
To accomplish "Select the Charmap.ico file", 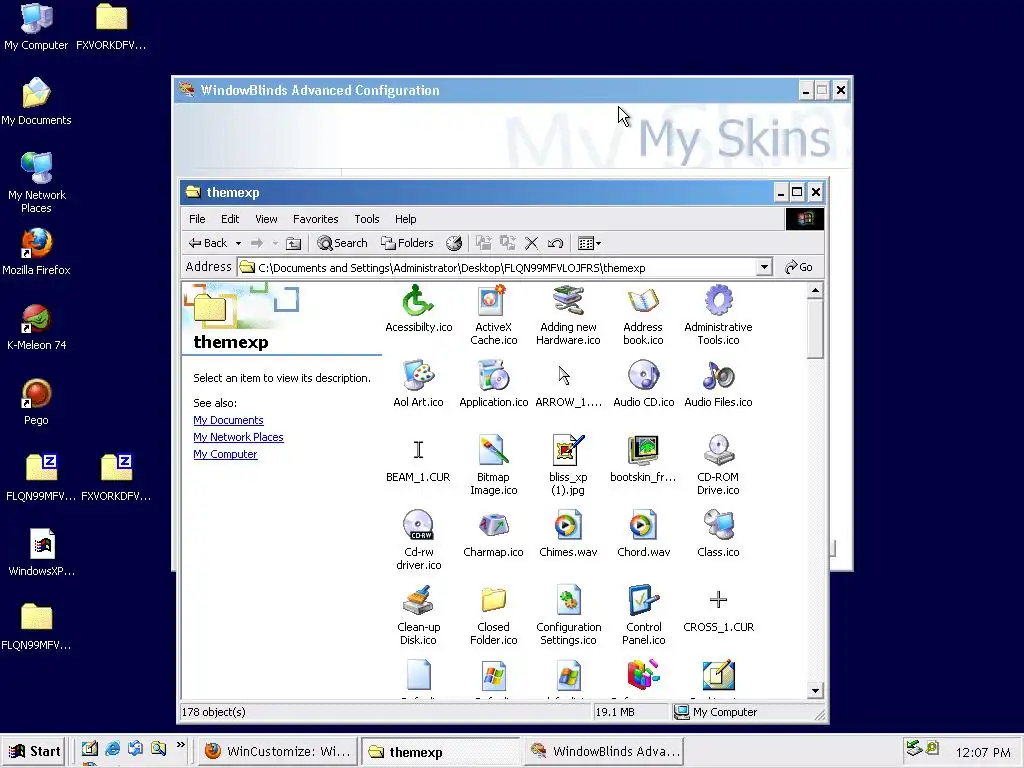I will pyautogui.click(x=494, y=534).
